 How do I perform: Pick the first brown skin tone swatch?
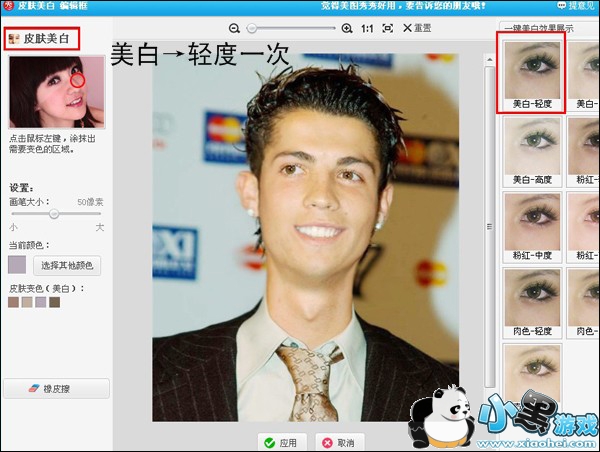(13, 302)
